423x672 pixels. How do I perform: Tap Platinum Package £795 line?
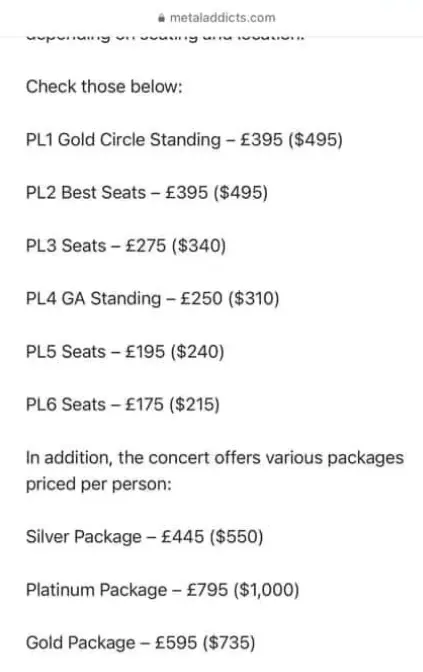[x=162, y=590]
